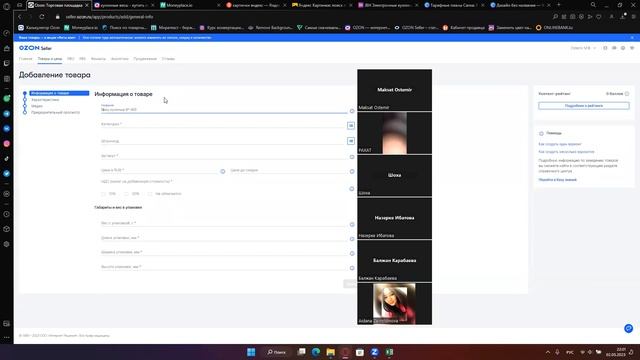Open the ONLINEBANK.ru bookmark

[554, 28]
